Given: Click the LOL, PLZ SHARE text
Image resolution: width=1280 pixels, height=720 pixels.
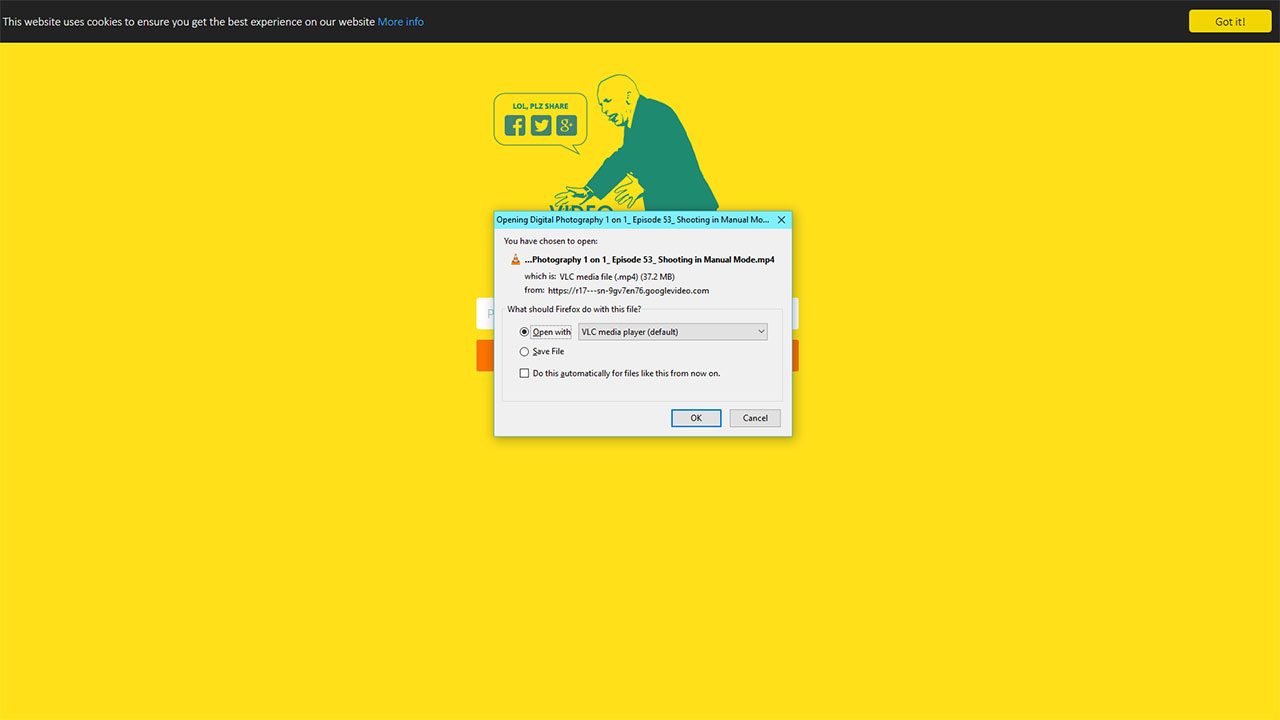Looking at the screenshot, I should [x=540, y=106].
